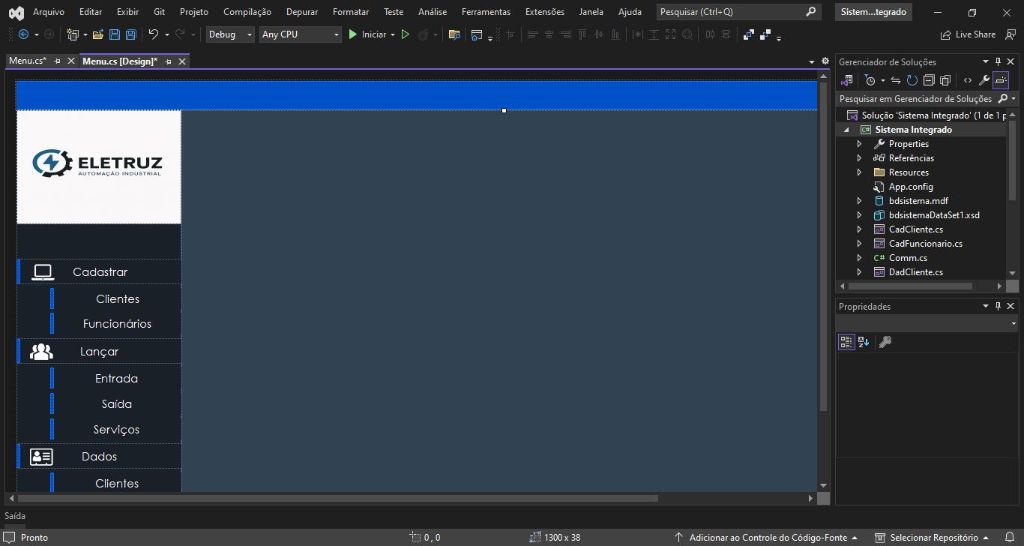Open the Compilação menu
Screen dimensions: 1024x546
[247, 12]
